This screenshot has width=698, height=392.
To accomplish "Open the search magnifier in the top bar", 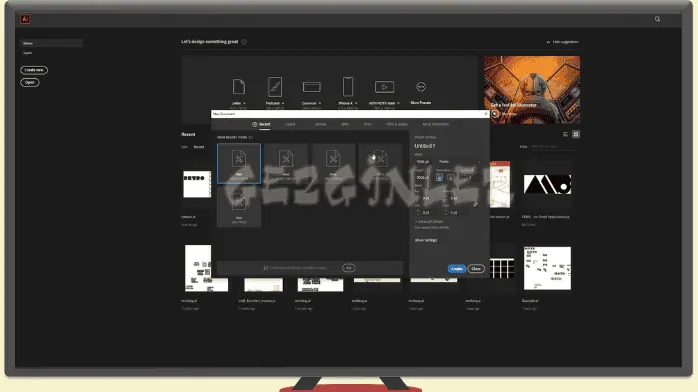I will coord(657,19).
